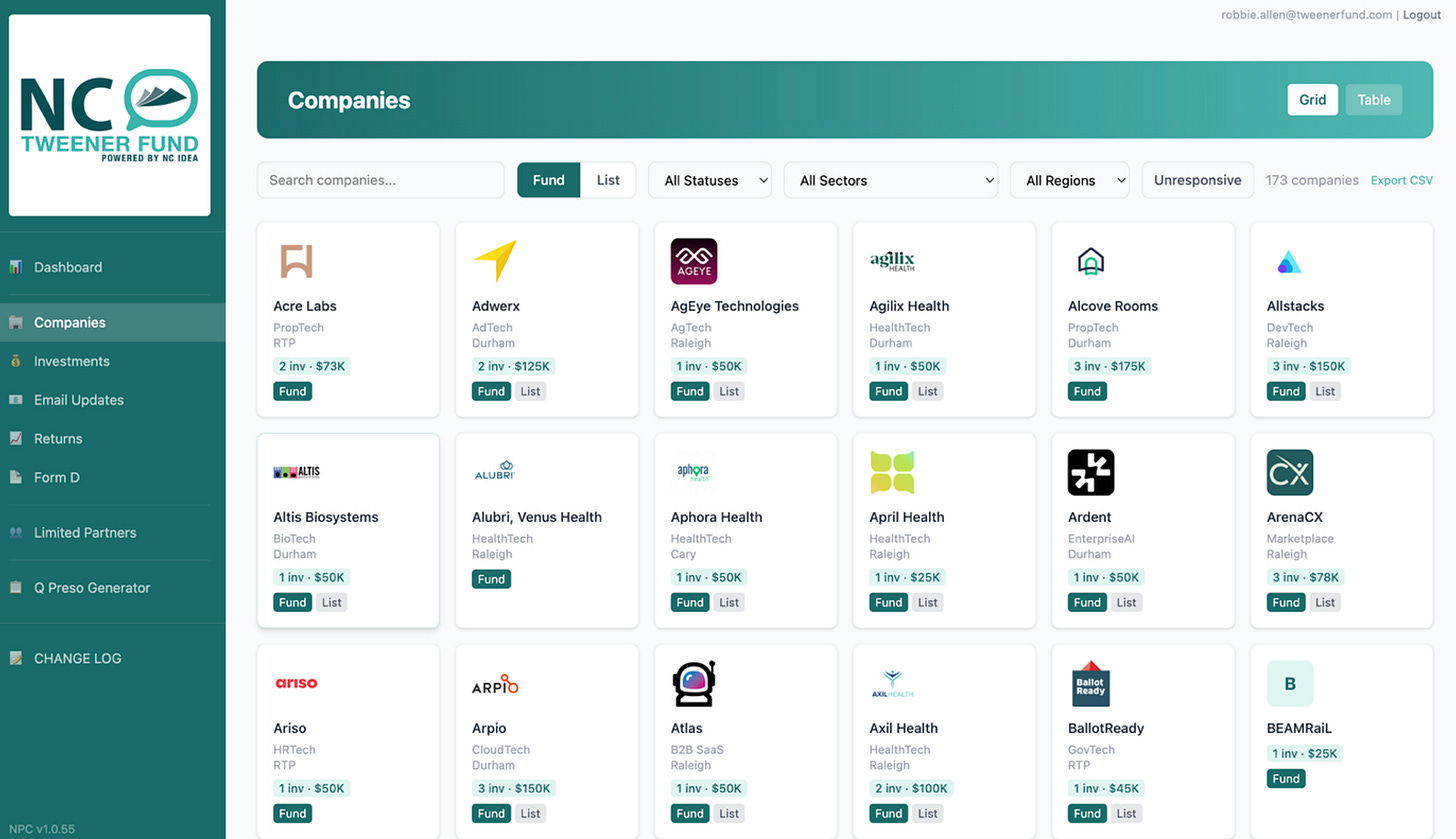The height and width of the screenshot is (839, 1456).
Task: Click the '1 inv · $45K' badge
Action: pyautogui.click(x=1106, y=788)
